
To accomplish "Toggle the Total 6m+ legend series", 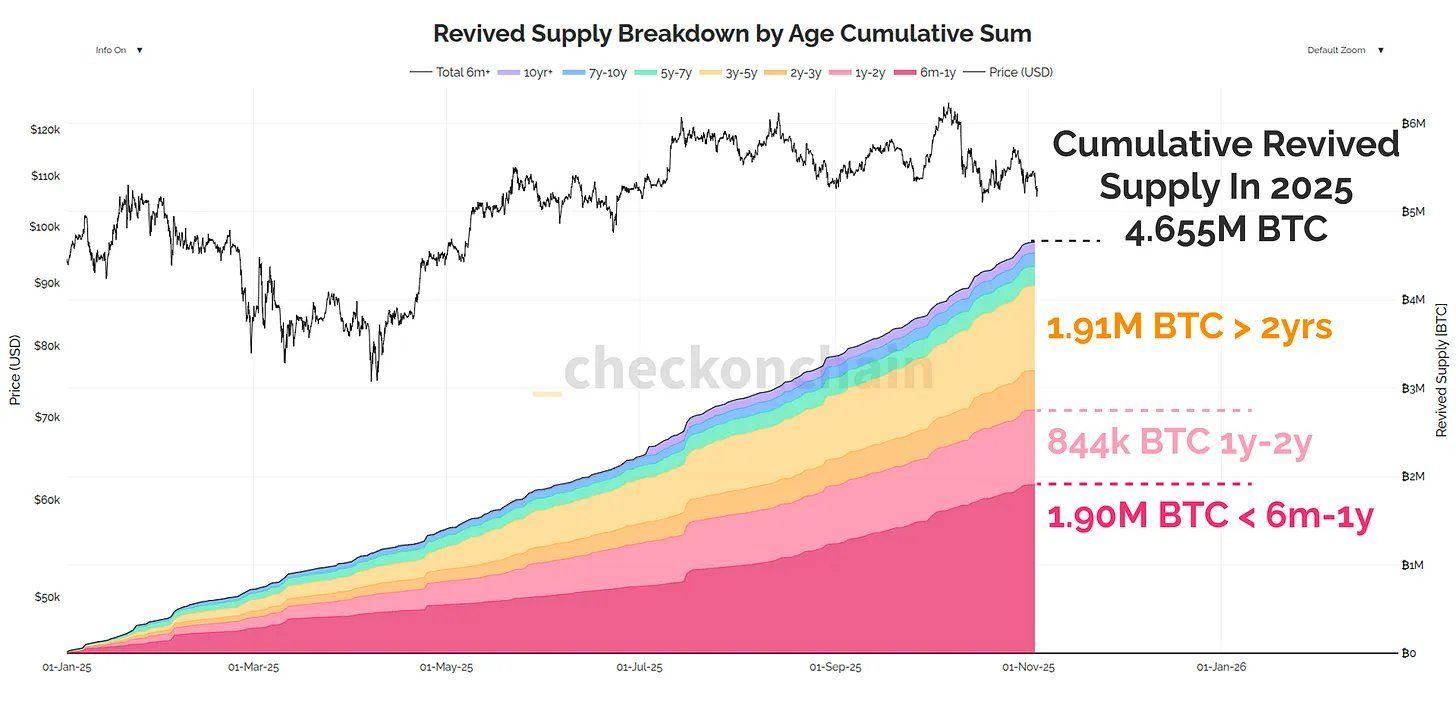I will pyautogui.click(x=463, y=72).
